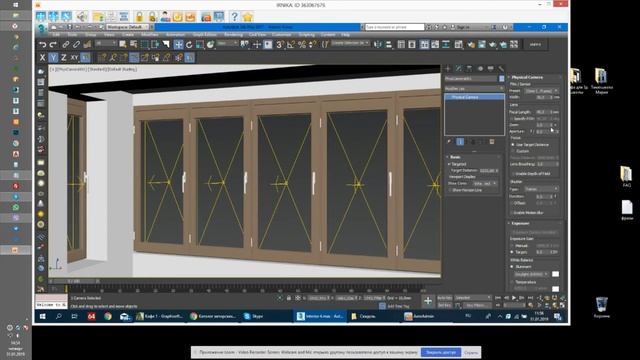Toggle 3D Snaps icon
The height and width of the screenshot is (360, 640).
coord(280,44)
